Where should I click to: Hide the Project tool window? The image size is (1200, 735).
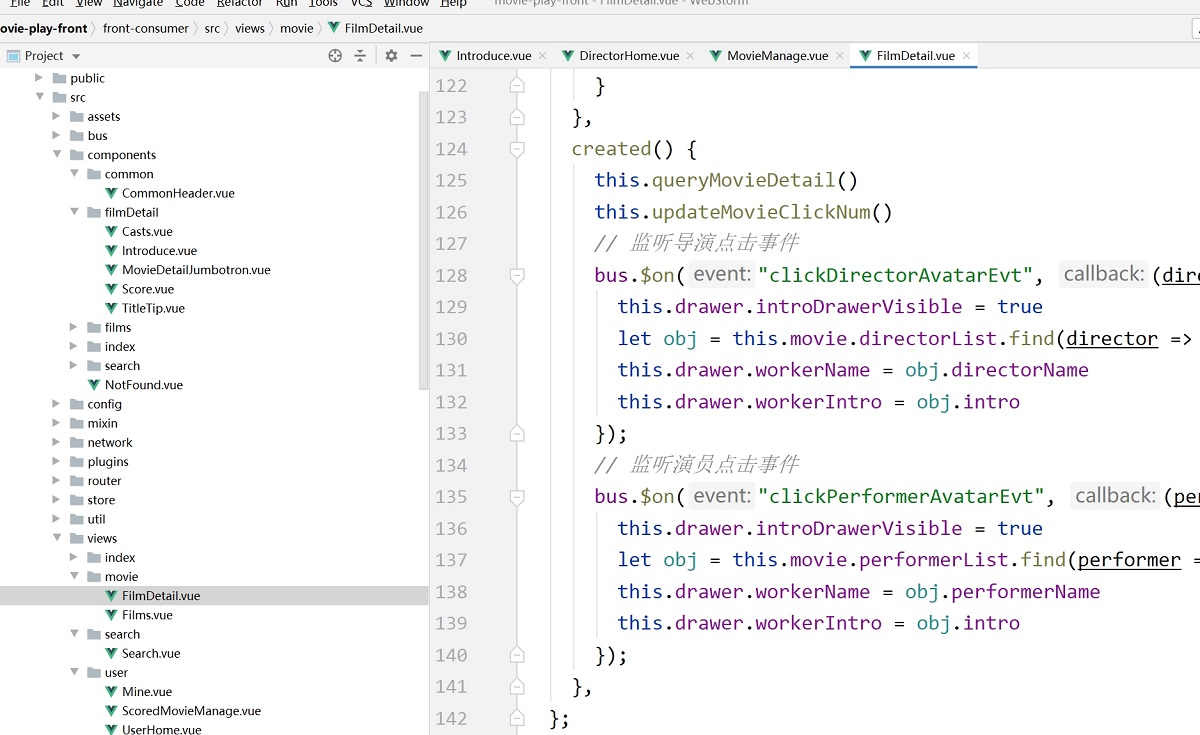click(x=416, y=56)
